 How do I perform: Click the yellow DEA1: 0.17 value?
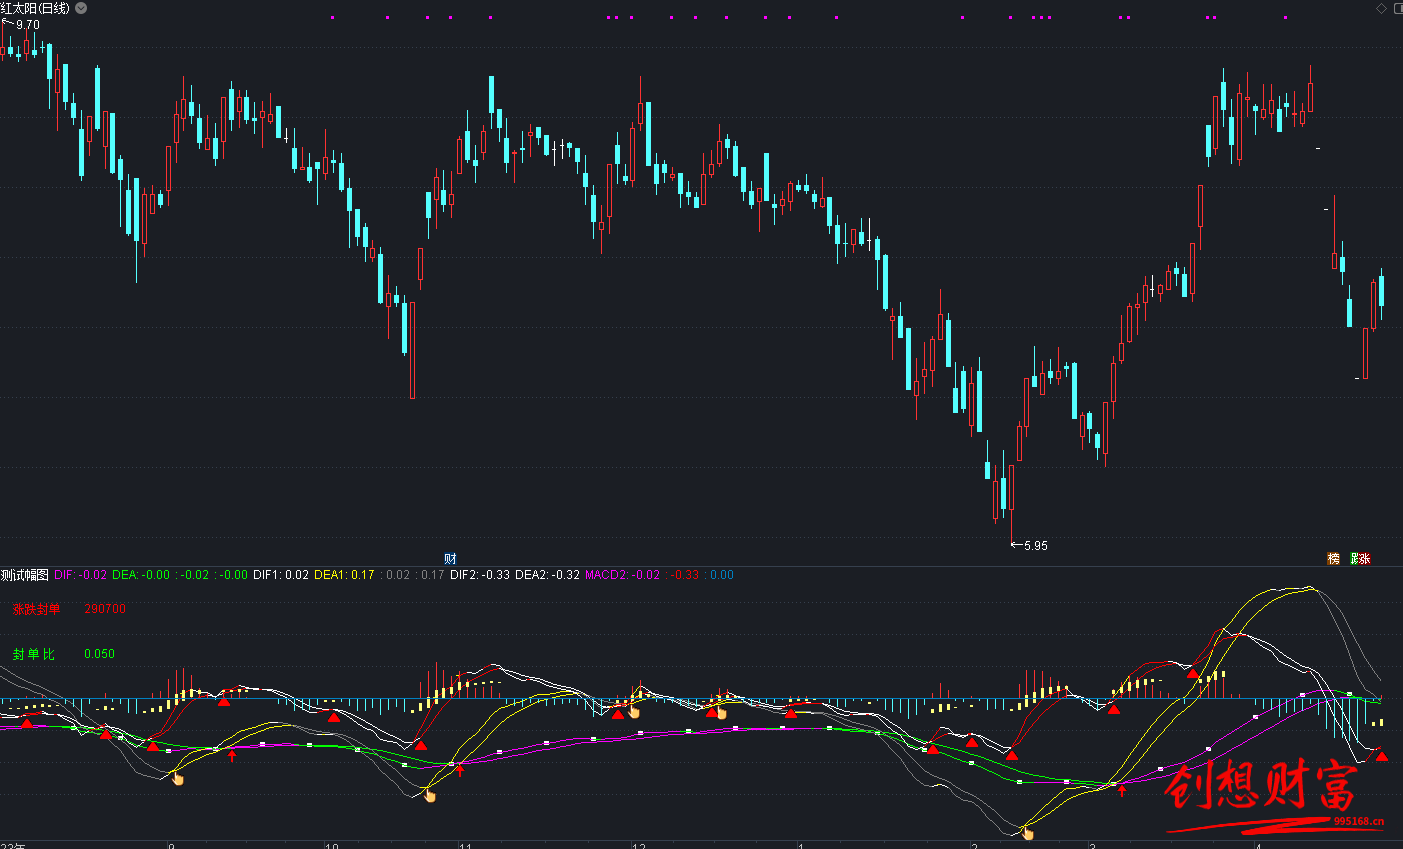(344, 575)
